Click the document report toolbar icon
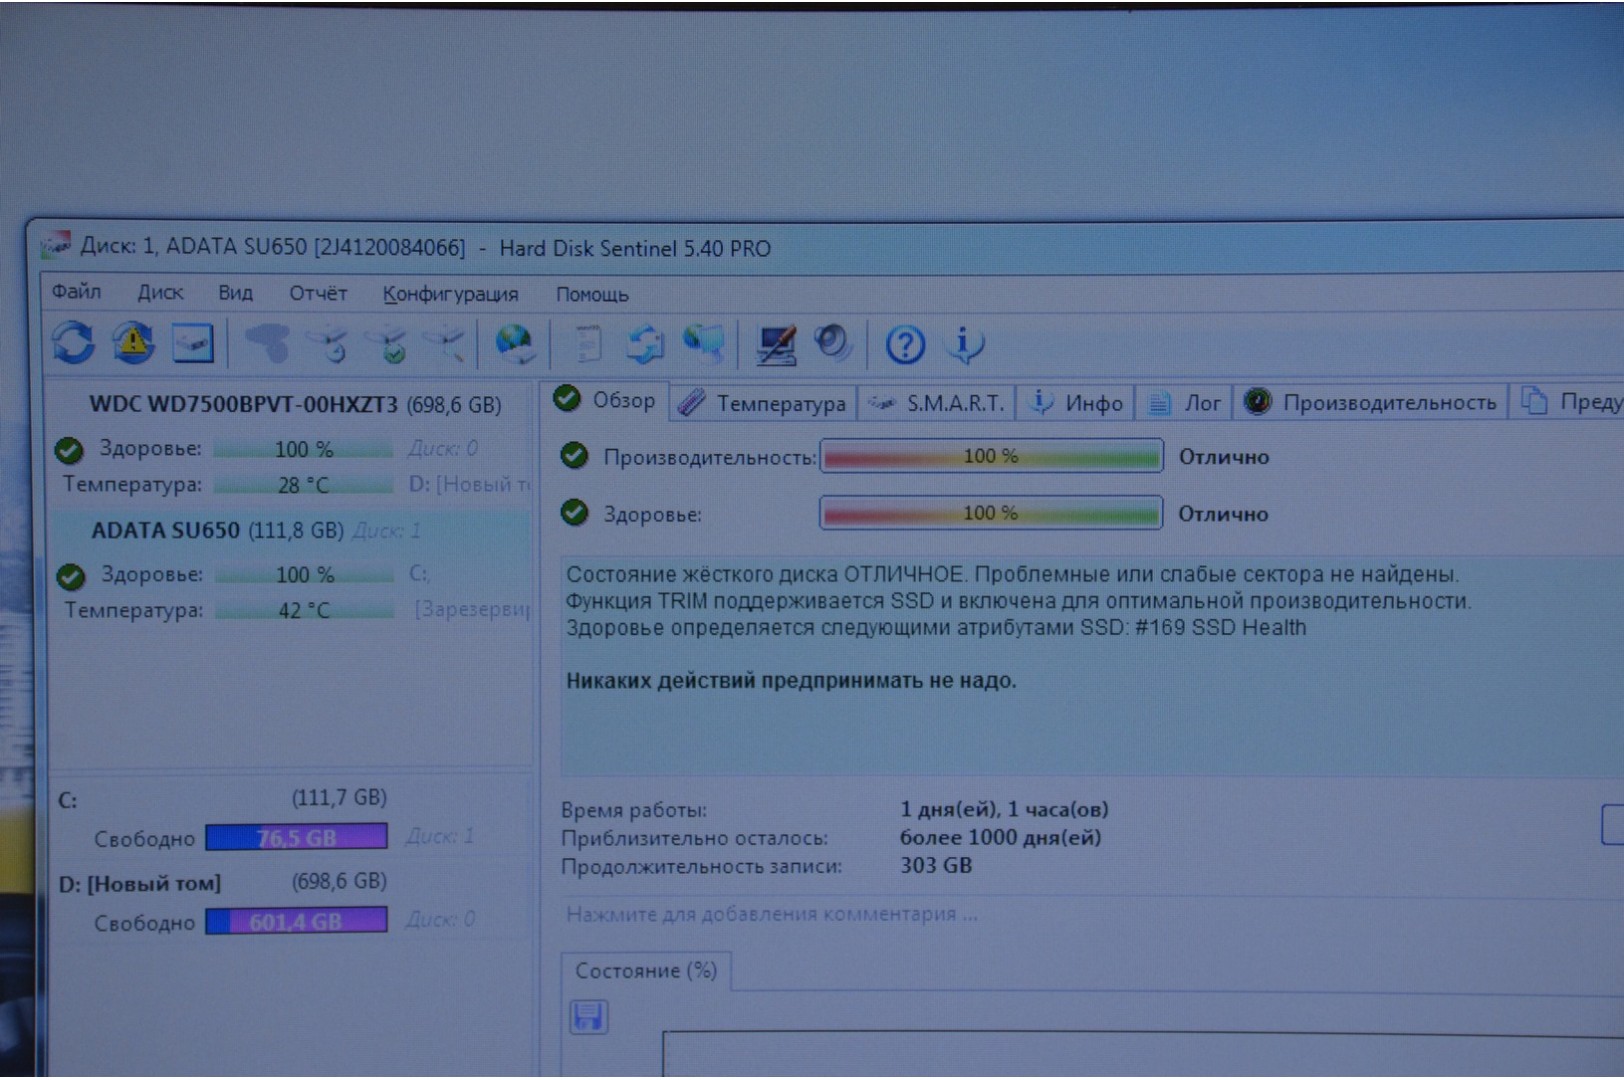 click(588, 345)
